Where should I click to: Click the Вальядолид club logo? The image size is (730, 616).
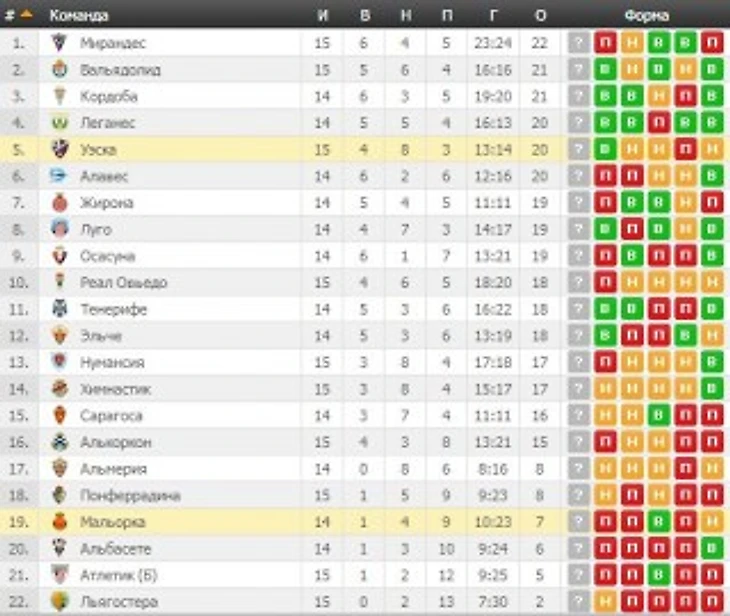(60, 69)
